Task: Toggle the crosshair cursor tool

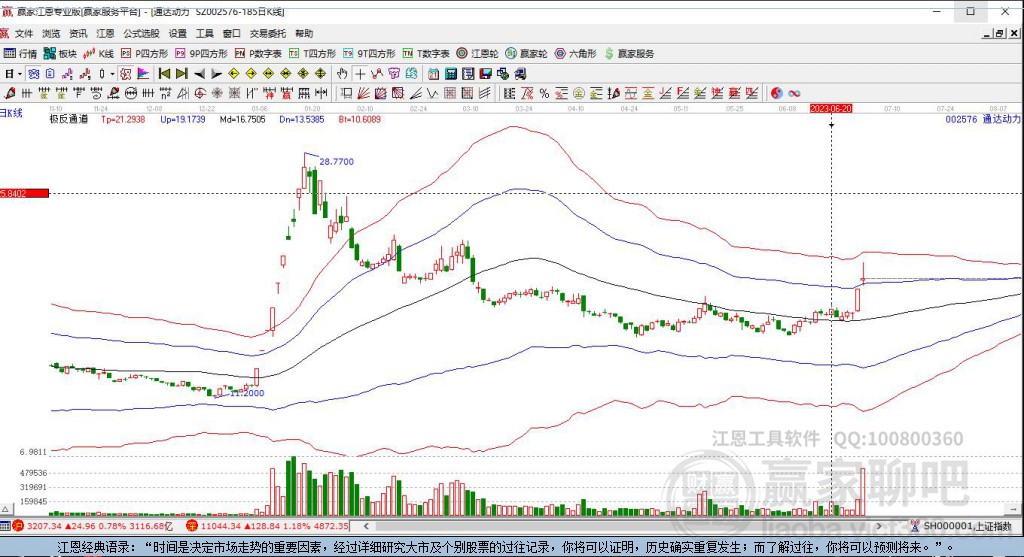Action: coord(360,74)
